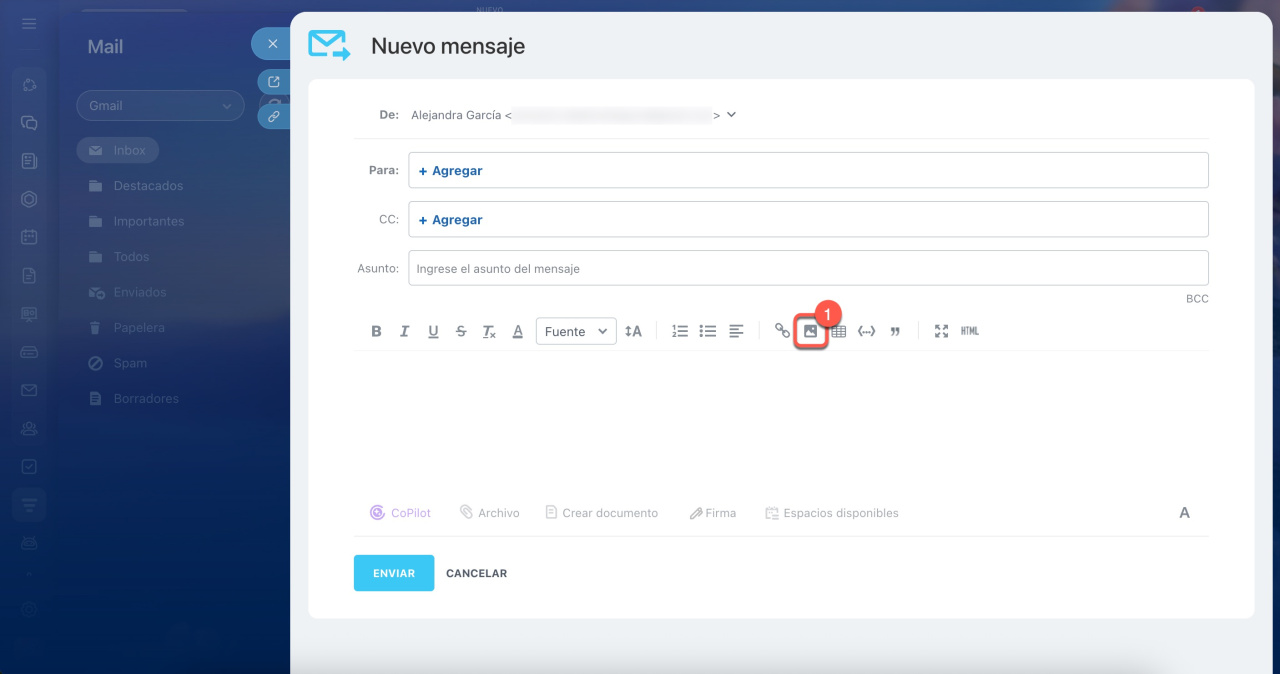Click the insert link icon
The image size is (1280, 674).
pos(782,331)
